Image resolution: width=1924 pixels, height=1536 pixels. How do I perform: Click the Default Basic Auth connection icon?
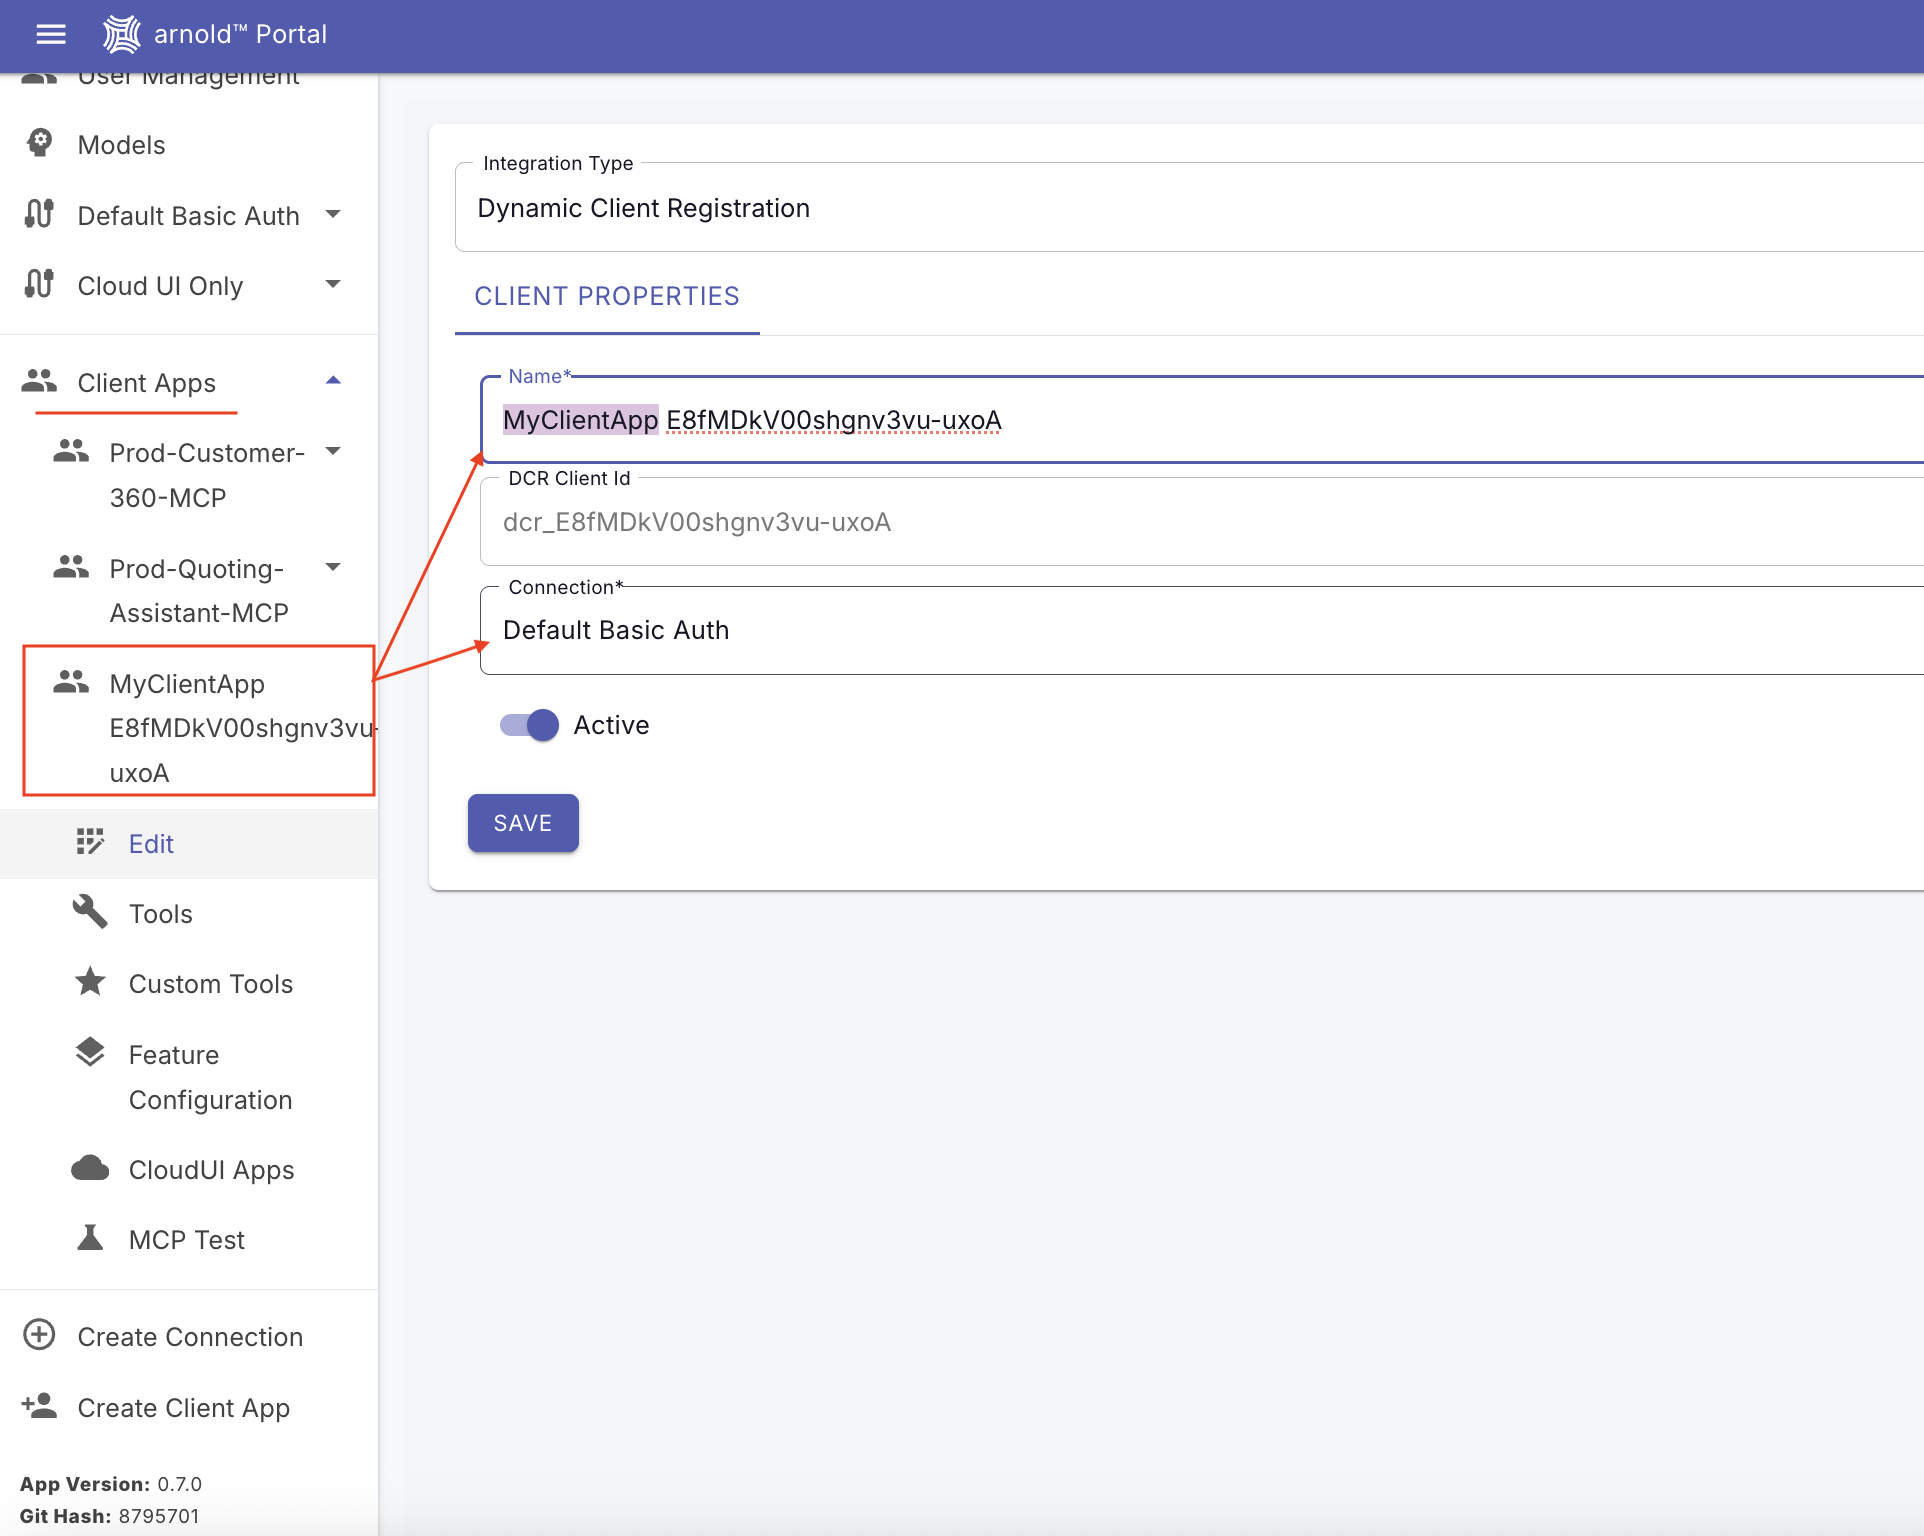pyautogui.click(x=39, y=214)
